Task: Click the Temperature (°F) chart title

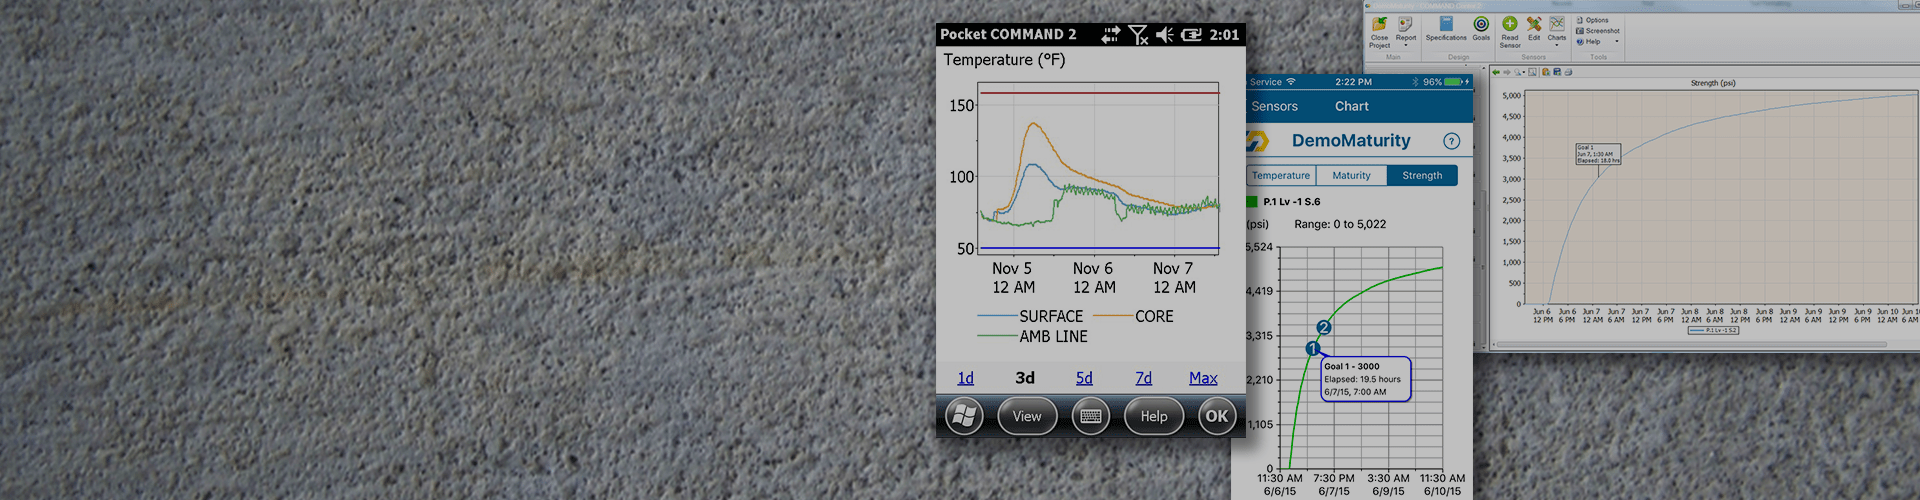Action: 1004,60
